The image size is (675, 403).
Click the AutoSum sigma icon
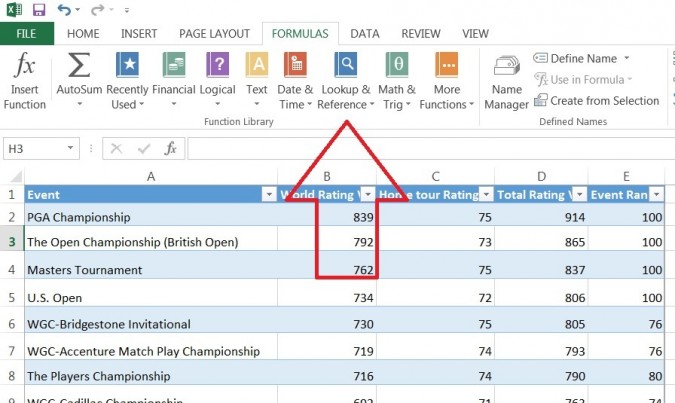(79, 65)
